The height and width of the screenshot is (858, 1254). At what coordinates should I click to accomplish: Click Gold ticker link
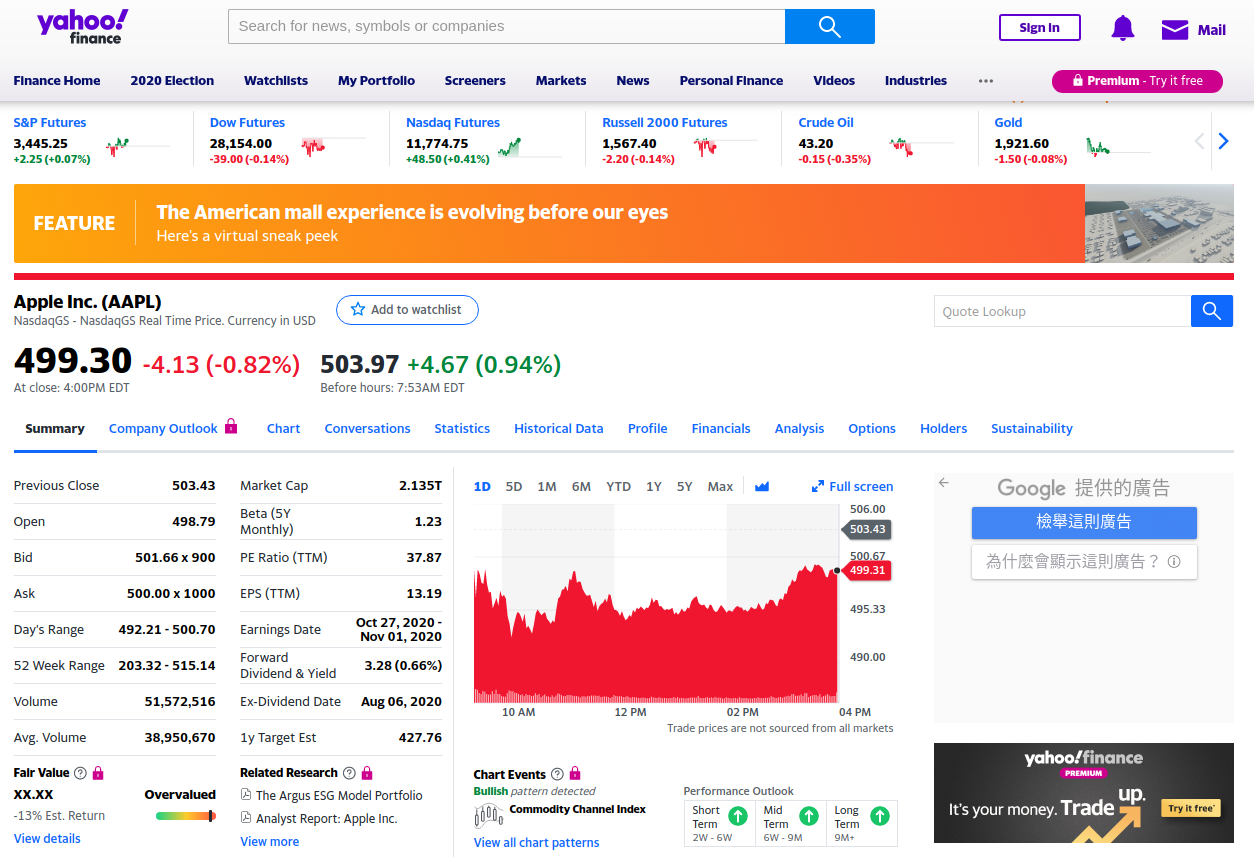click(x=1009, y=123)
